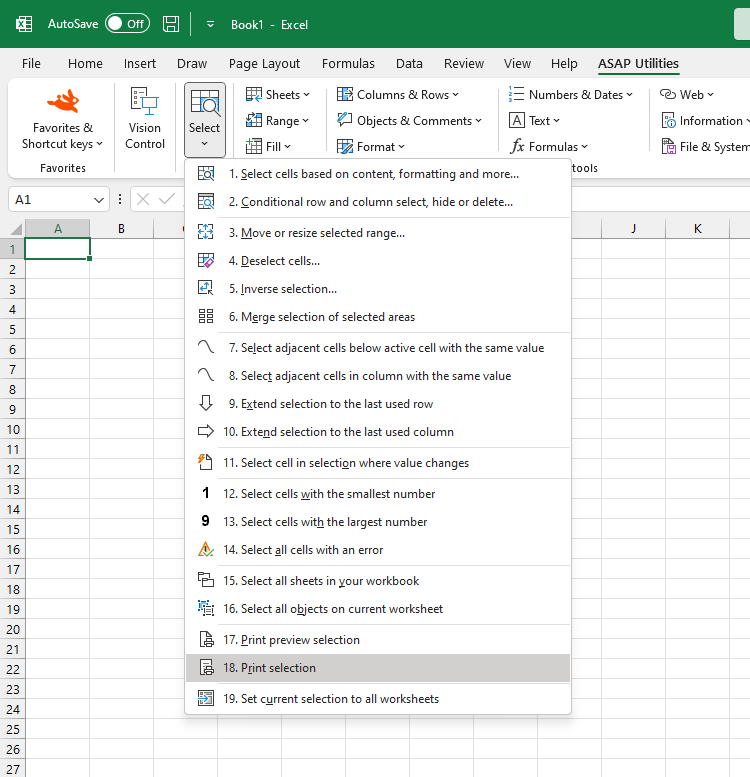Toggle the AutoSave switch
The width and height of the screenshot is (750, 777).
[127, 24]
